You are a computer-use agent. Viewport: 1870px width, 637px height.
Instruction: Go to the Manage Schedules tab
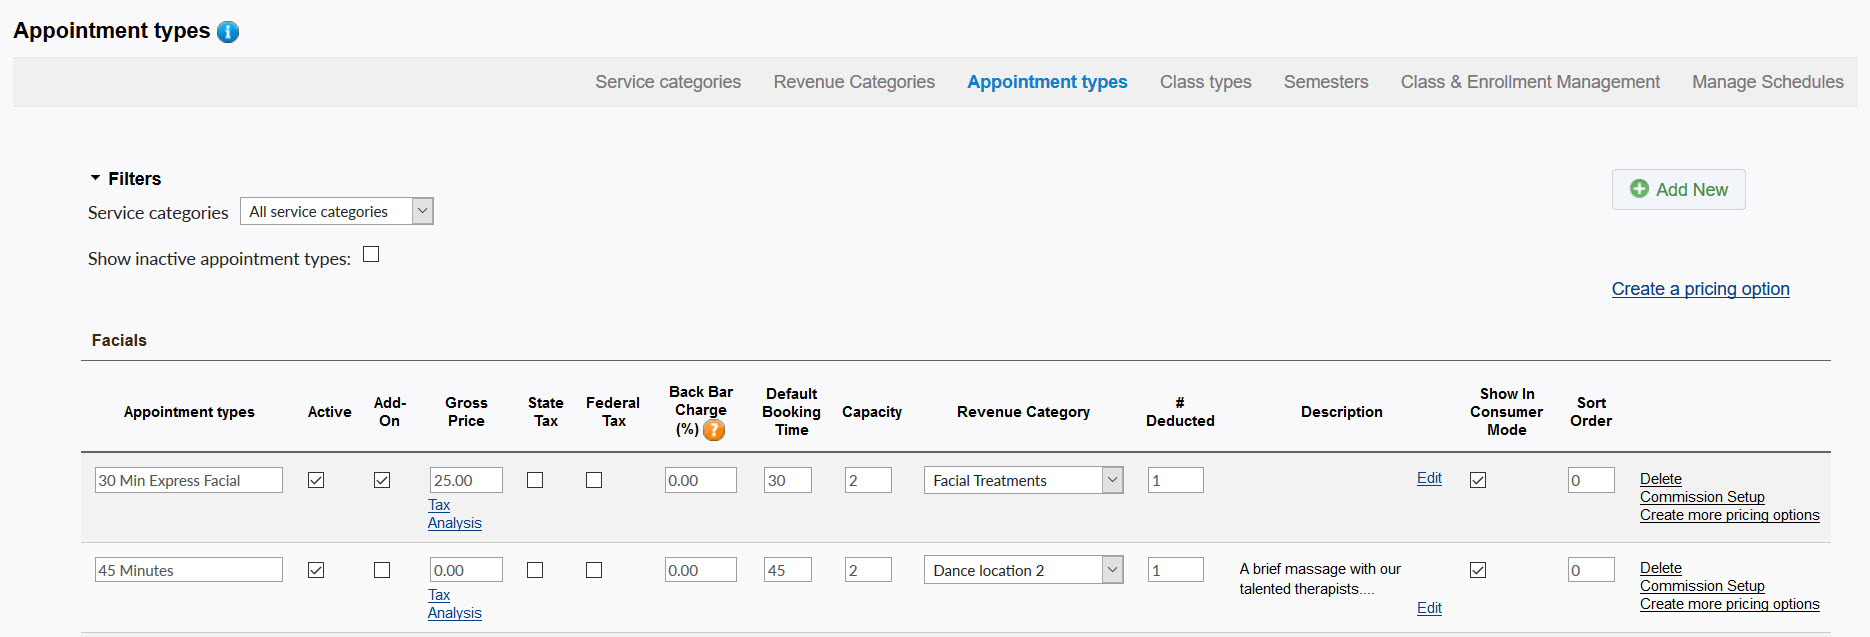click(x=1767, y=82)
